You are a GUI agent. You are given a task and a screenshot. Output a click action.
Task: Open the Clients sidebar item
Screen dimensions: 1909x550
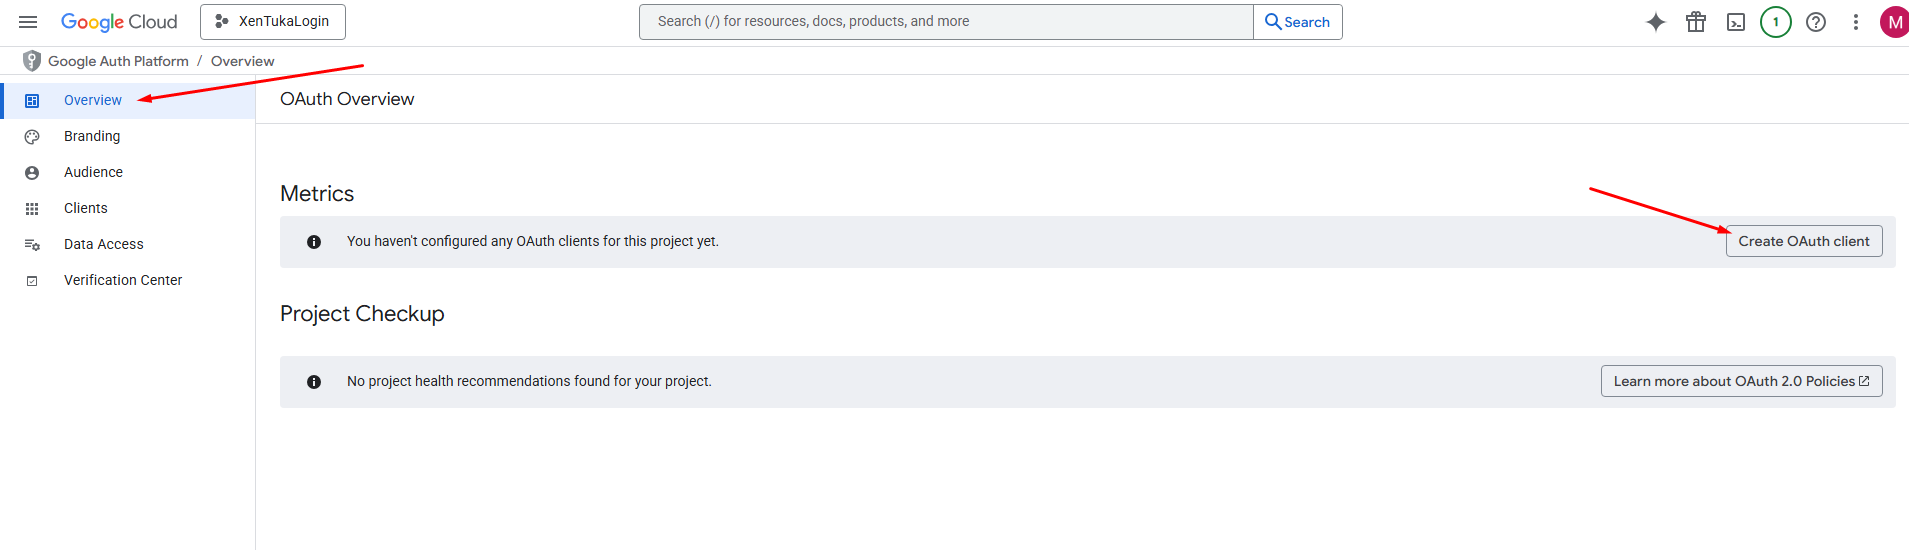click(x=128, y=208)
